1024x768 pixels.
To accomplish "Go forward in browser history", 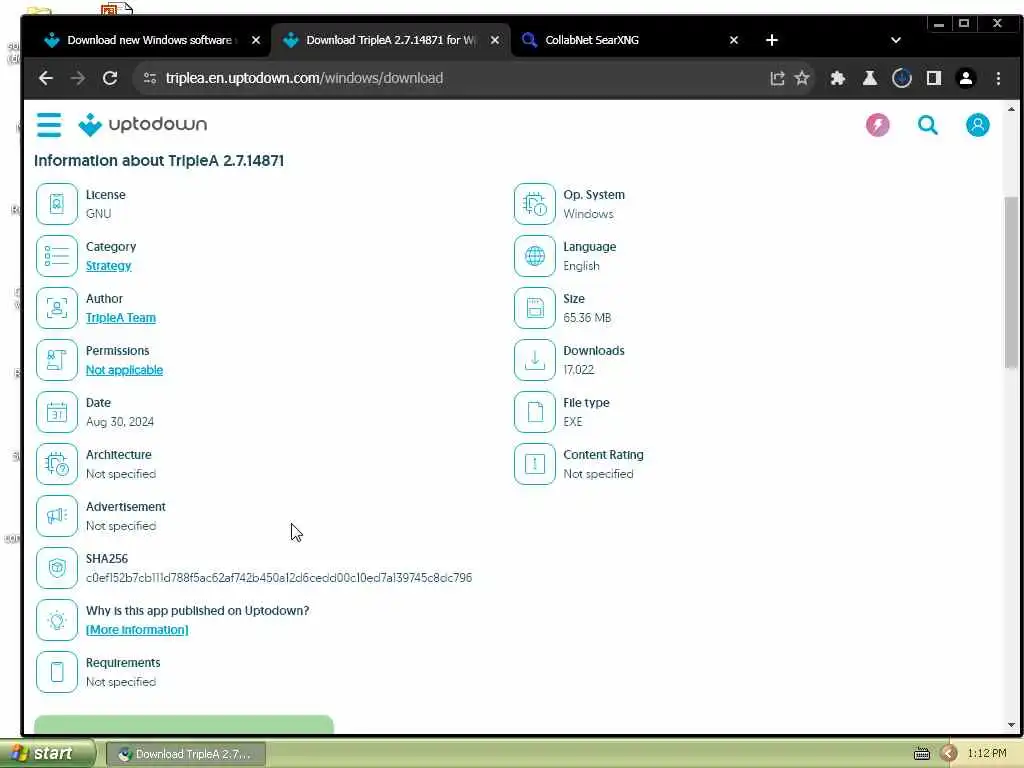I will [78, 78].
